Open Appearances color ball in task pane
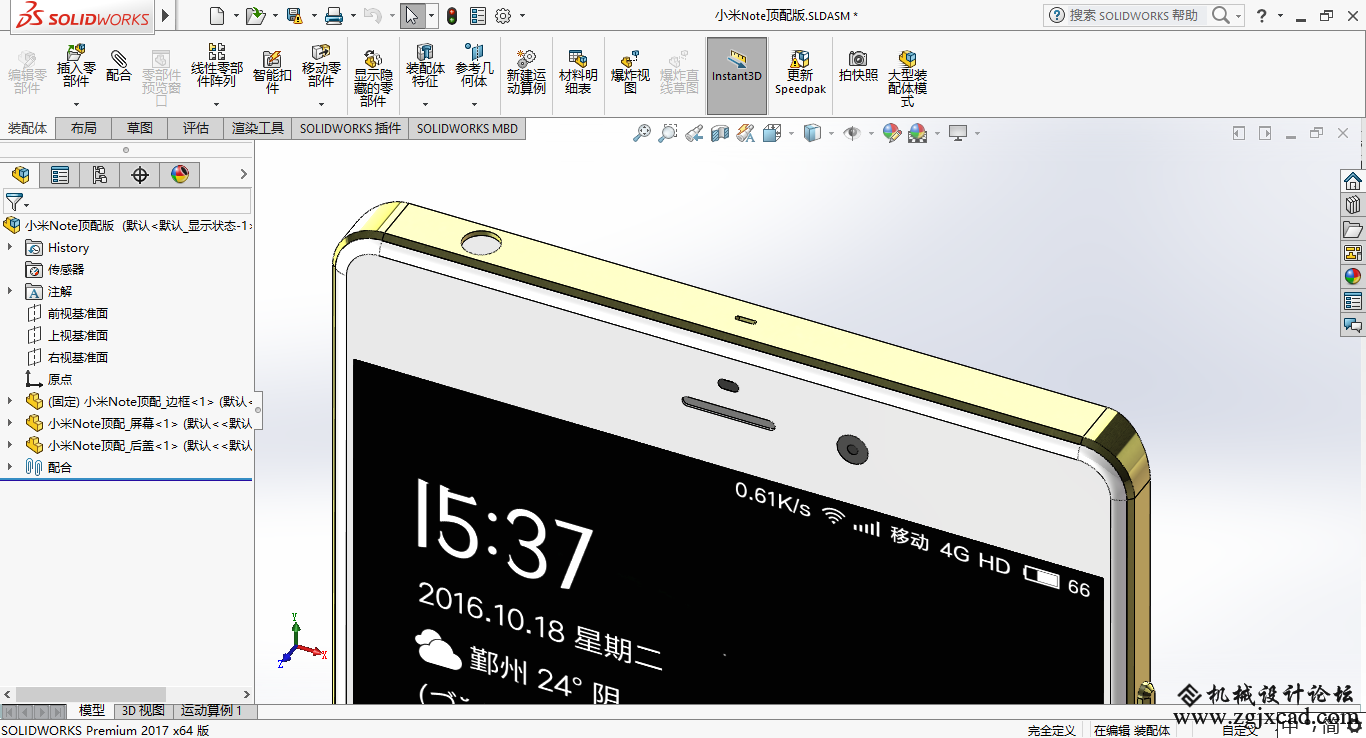The height and width of the screenshot is (738, 1366). 1353,276
